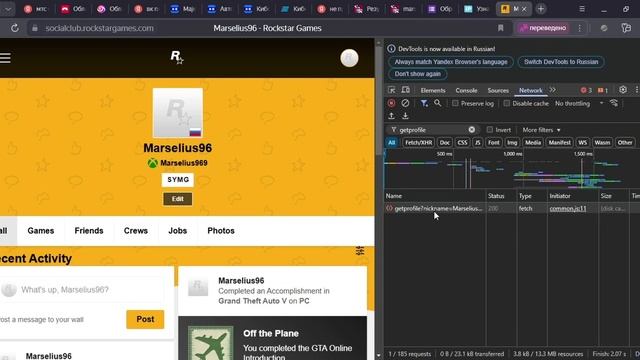
Task: Select the getprofile?nickname request row
Action: pos(512,208)
